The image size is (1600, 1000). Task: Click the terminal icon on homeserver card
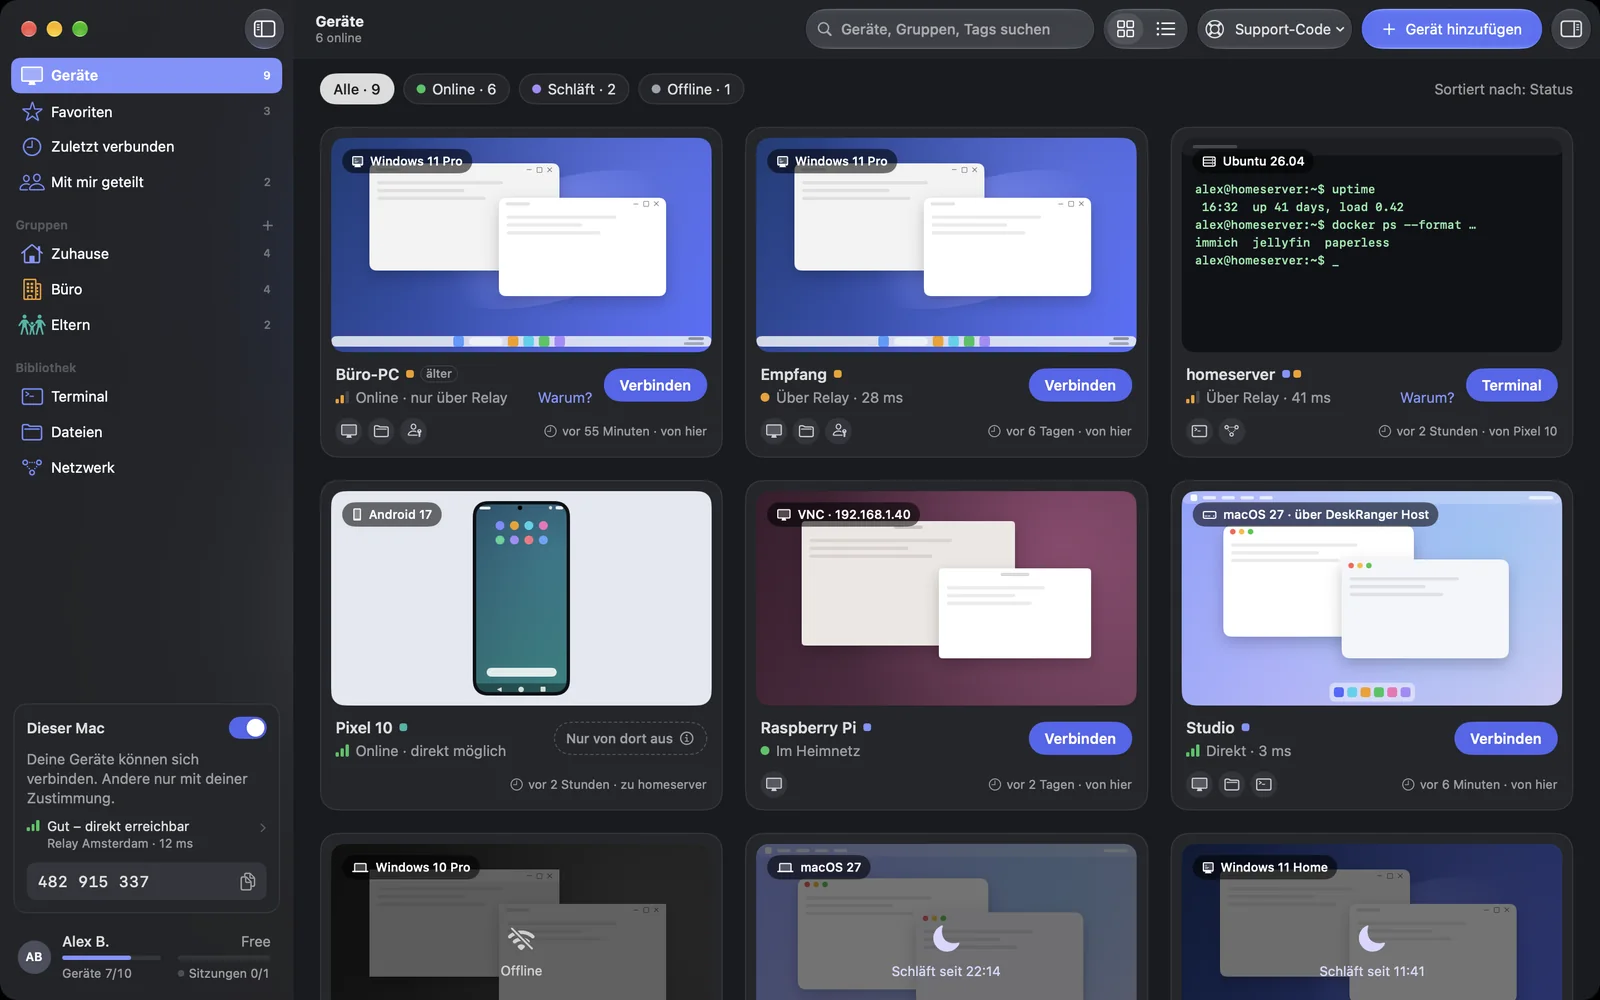tap(1199, 431)
